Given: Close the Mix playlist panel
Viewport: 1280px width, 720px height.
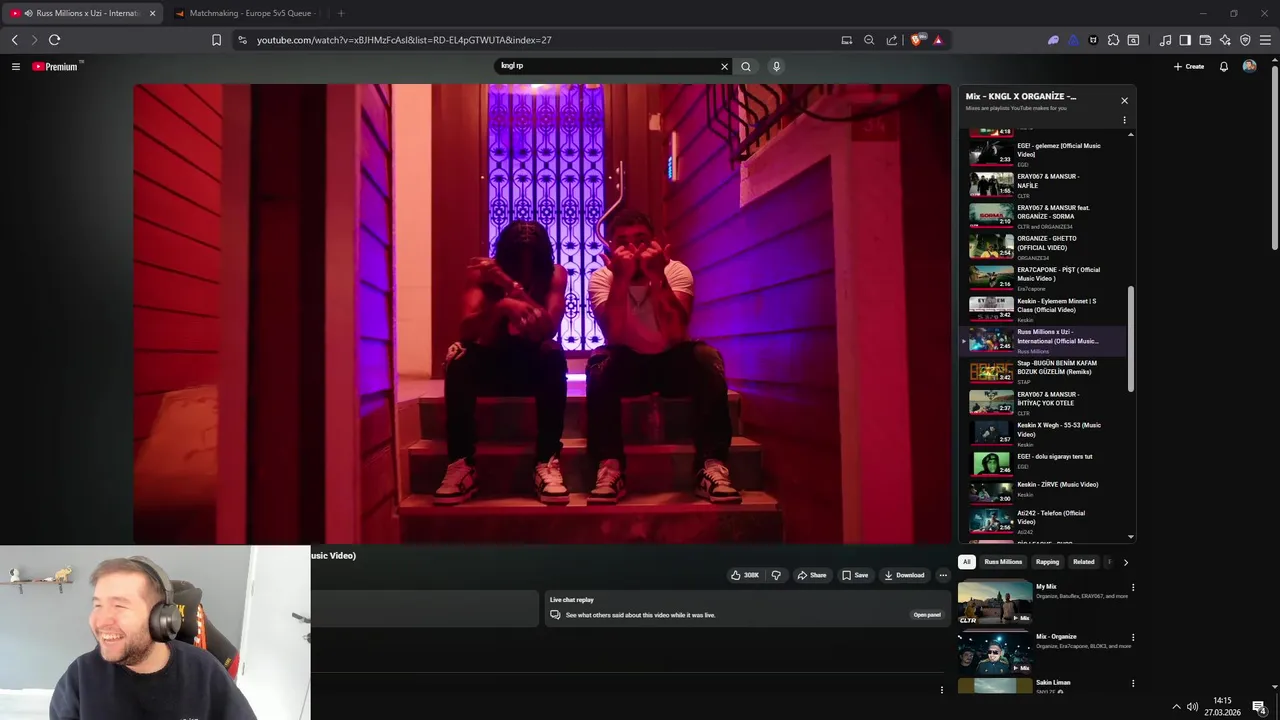Looking at the screenshot, I should [1124, 100].
